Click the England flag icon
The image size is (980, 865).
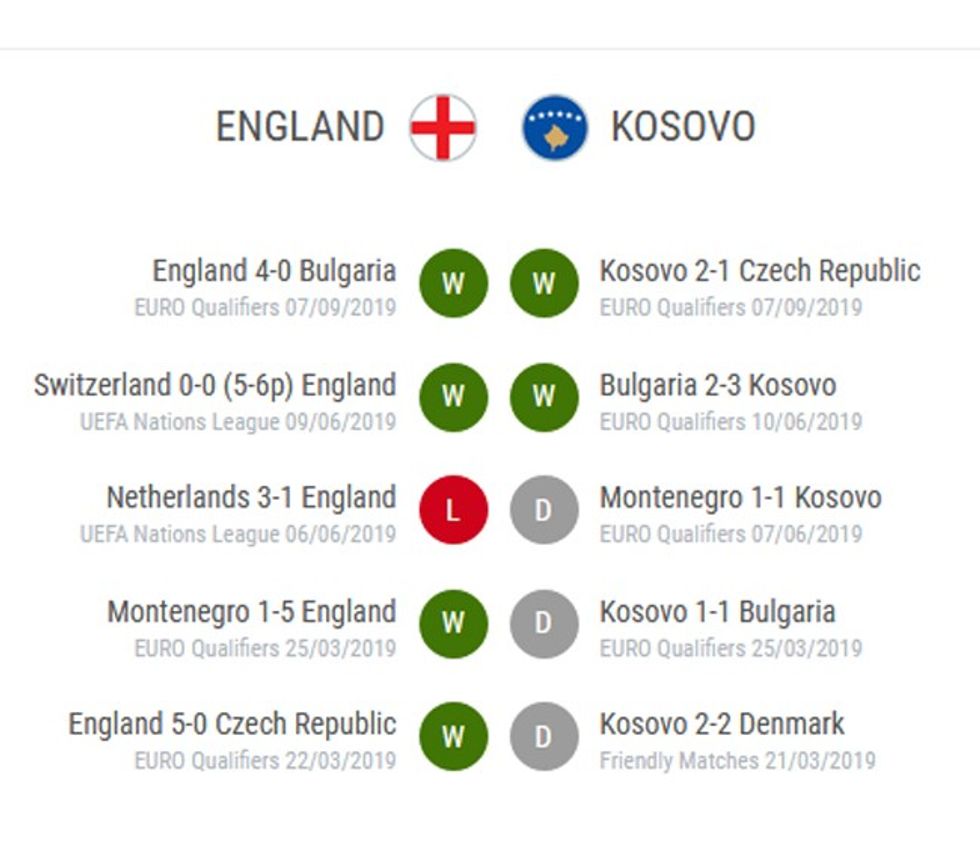(443, 128)
